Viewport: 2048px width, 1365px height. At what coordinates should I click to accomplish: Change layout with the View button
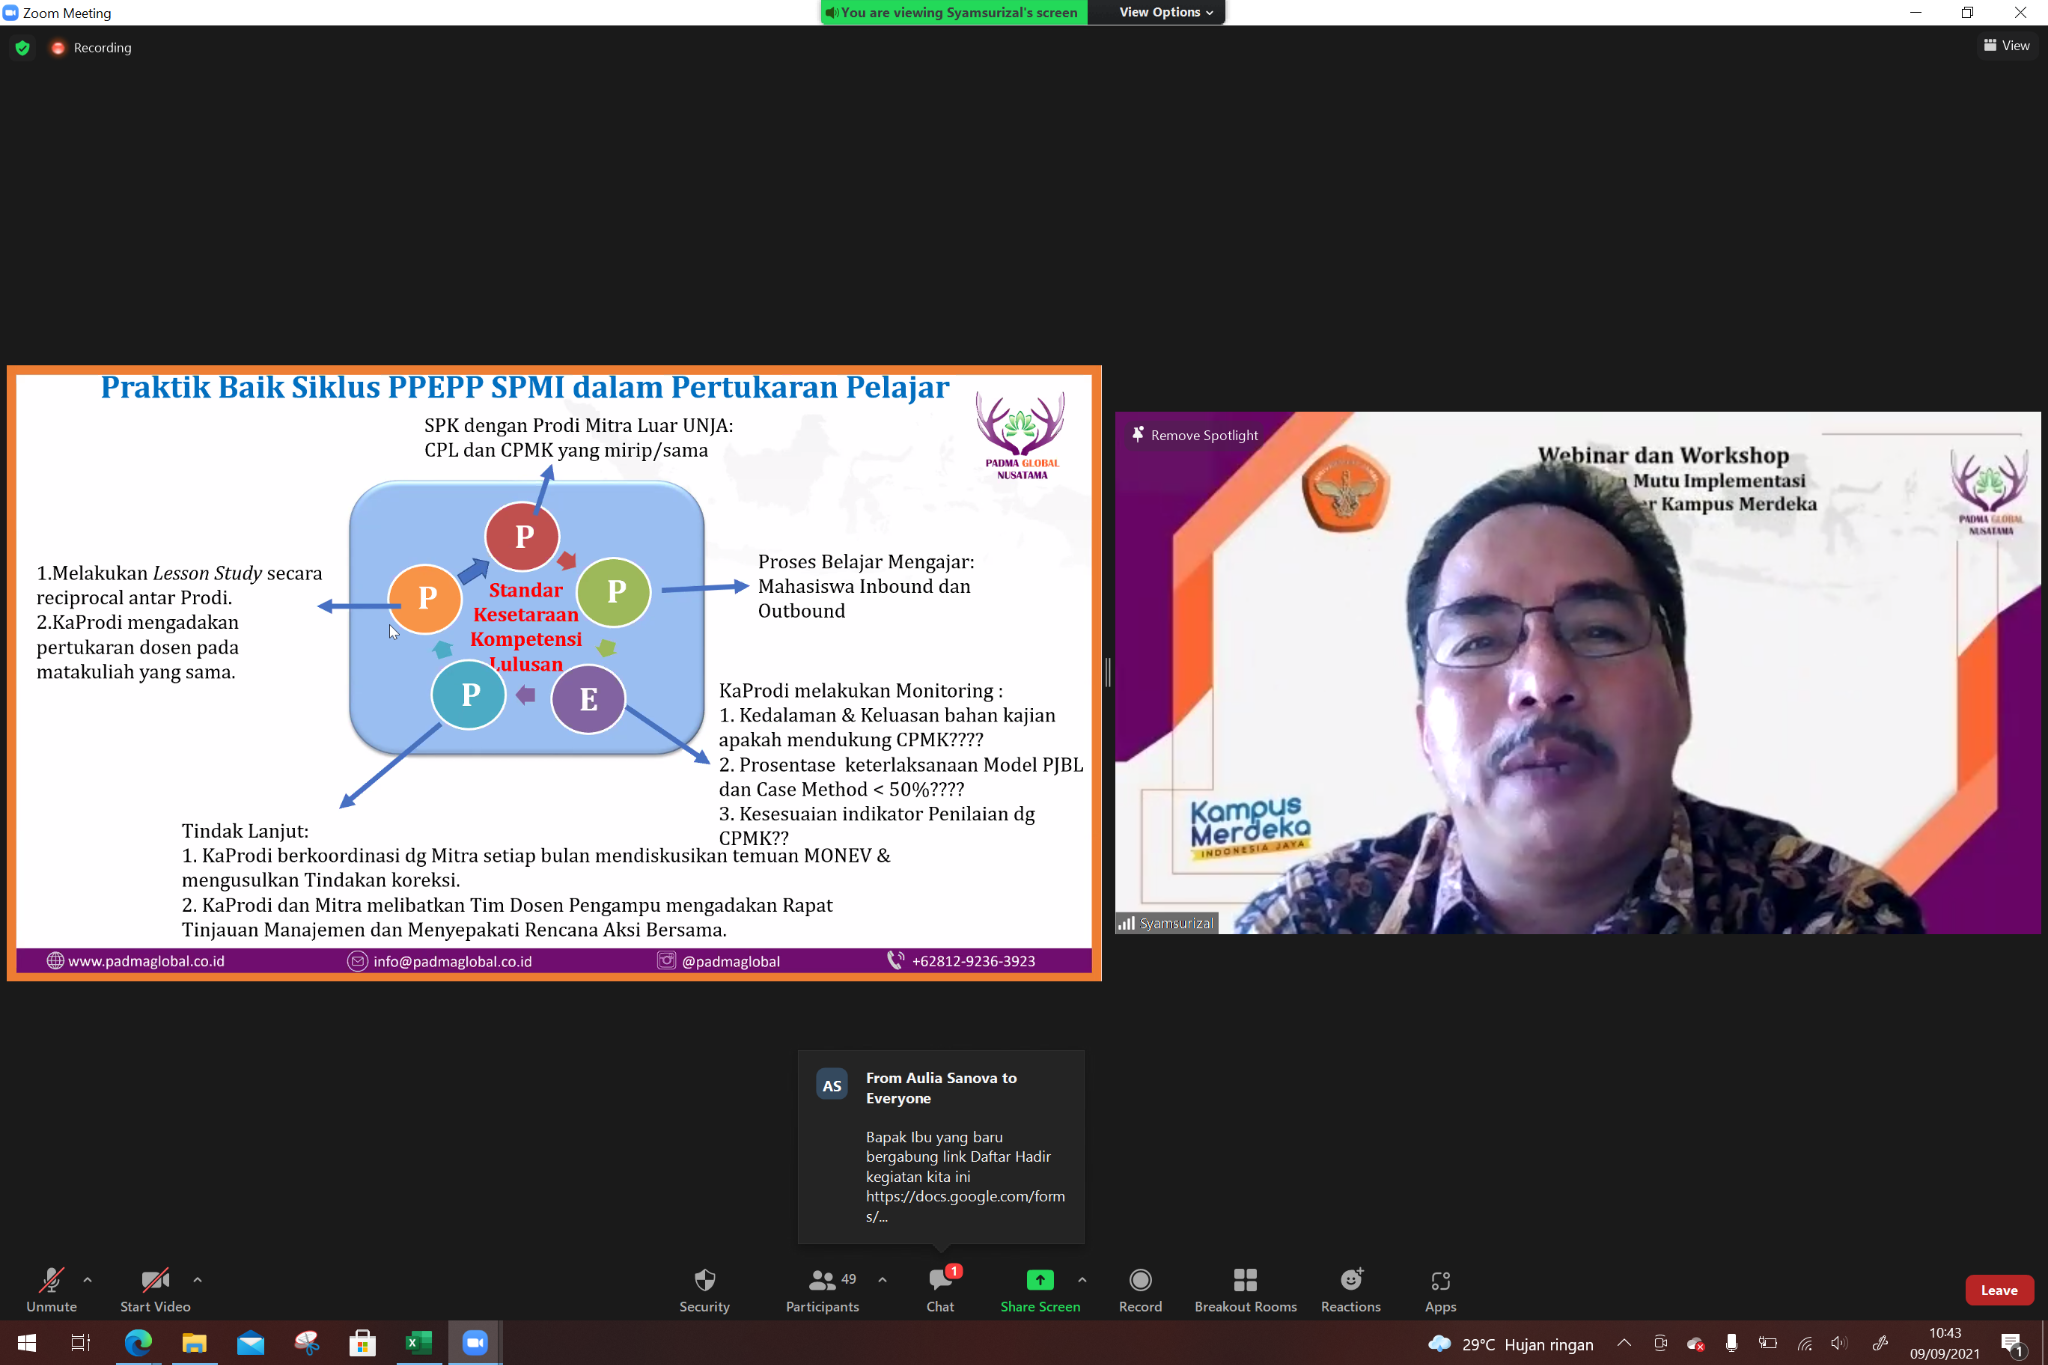2006,45
